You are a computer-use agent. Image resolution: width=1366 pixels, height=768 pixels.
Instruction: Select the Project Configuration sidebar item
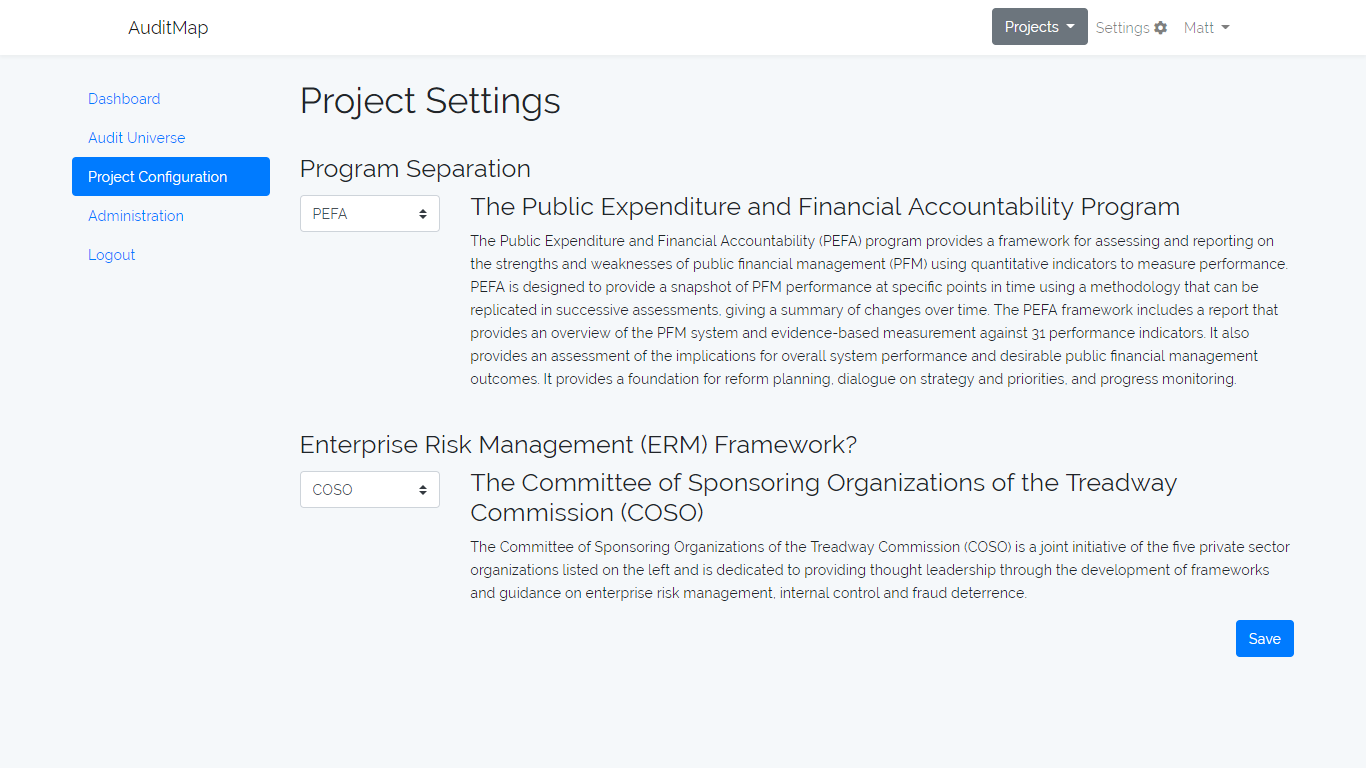pyautogui.click(x=158, y=177)
